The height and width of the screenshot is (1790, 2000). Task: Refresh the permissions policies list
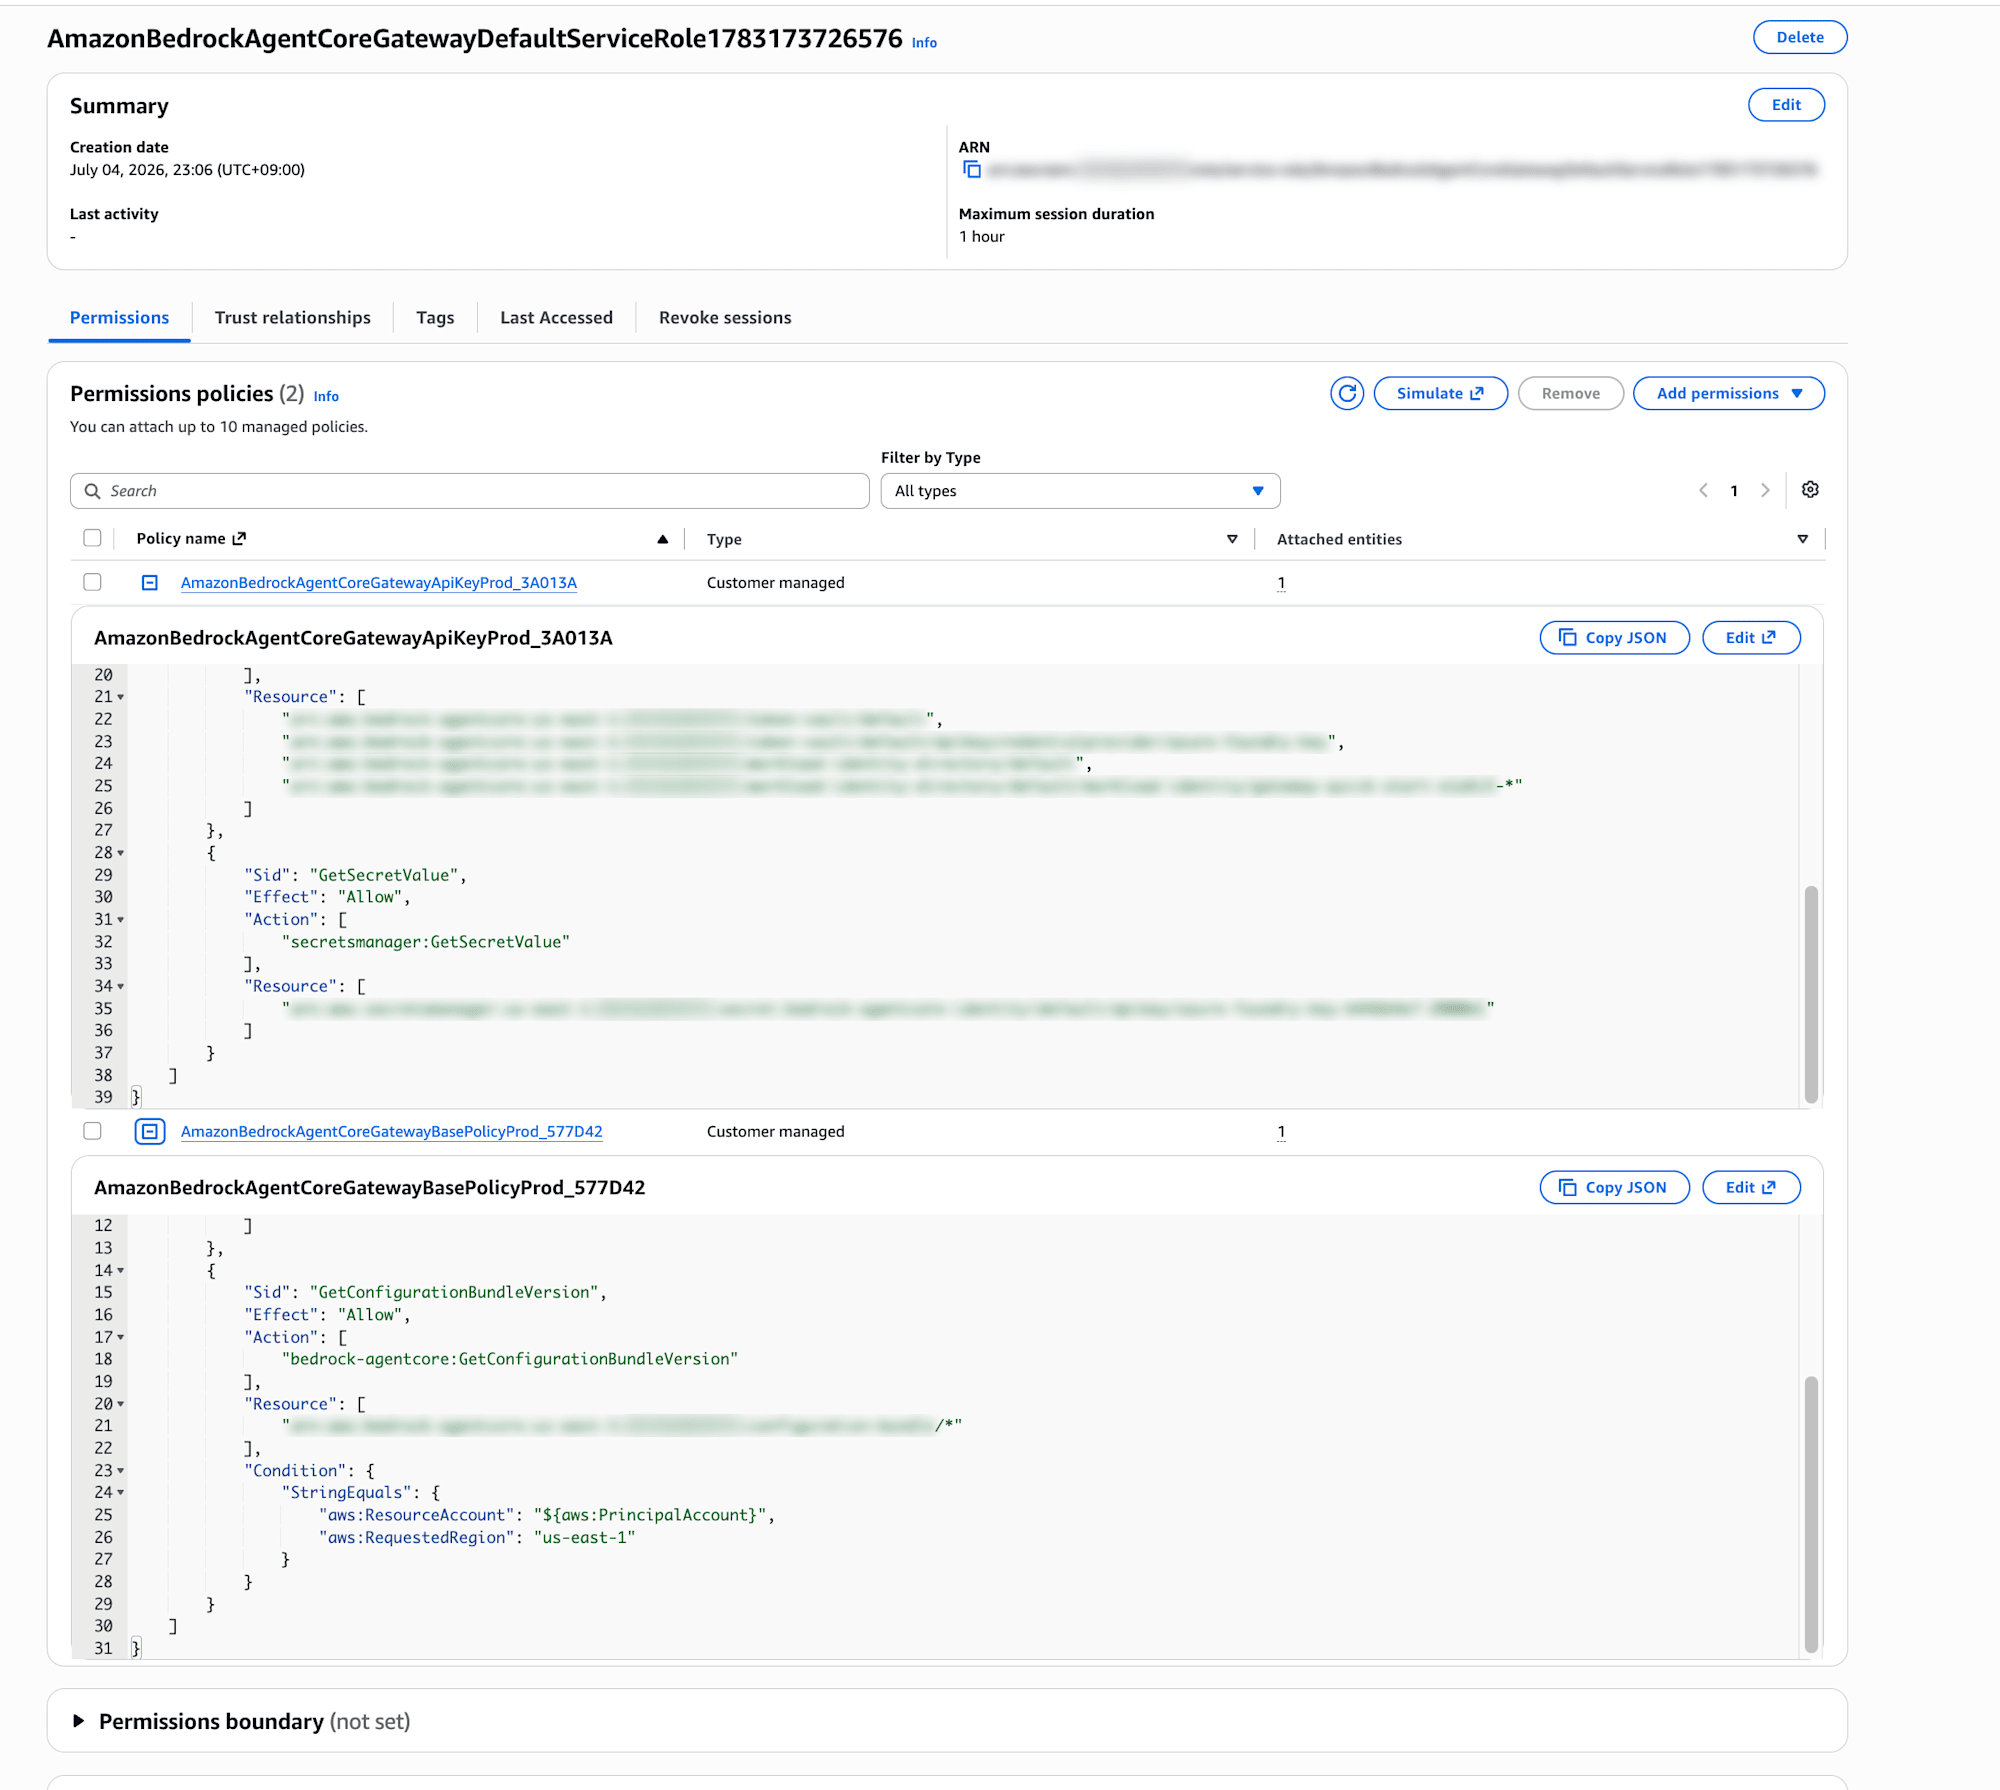1347,394
